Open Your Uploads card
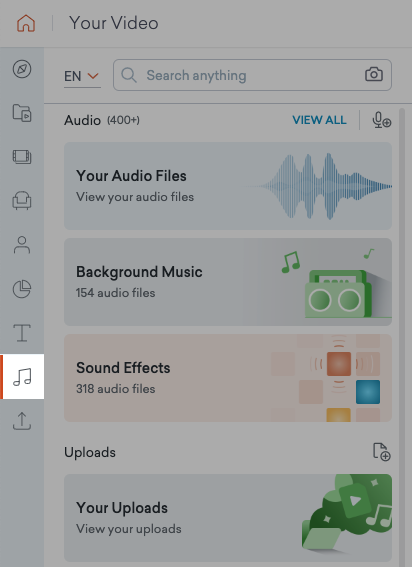Image resolution: width=412 pixels, height=567 pixels. pos(228,518)
